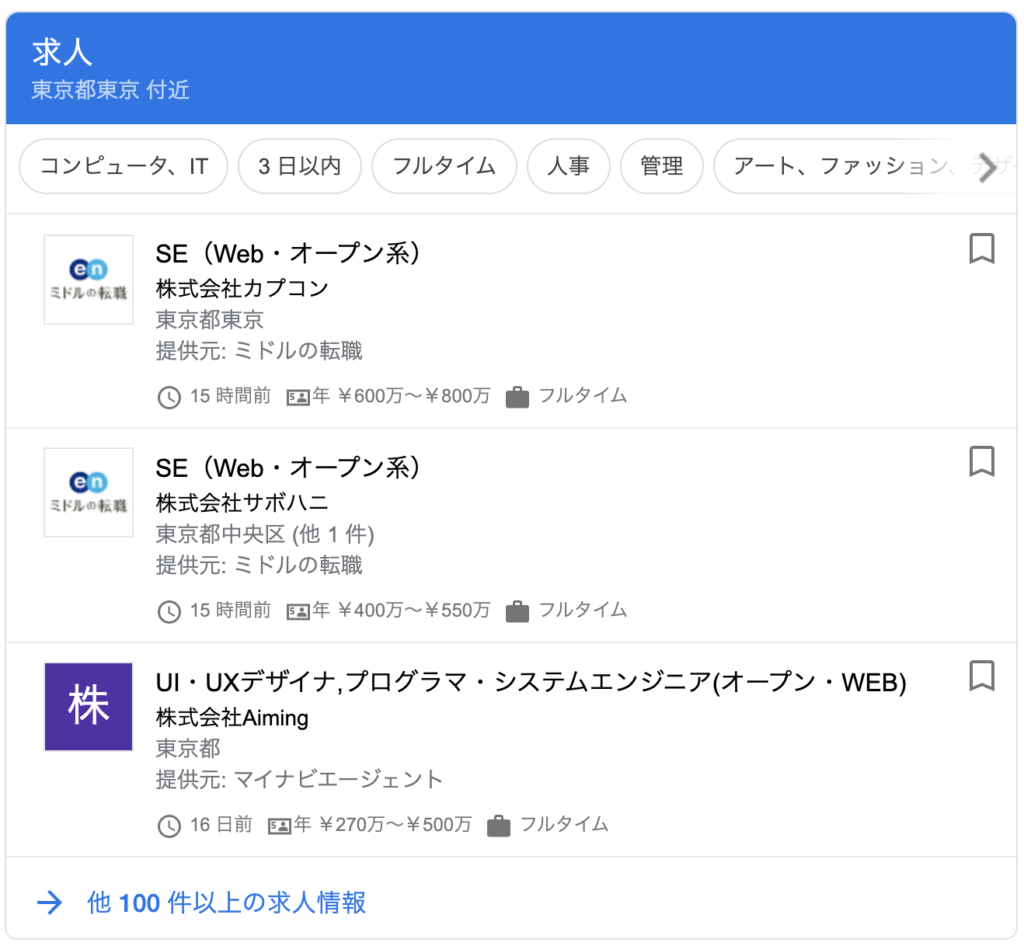The height and width of the screenshot is (946, 1024).
Task: Click the briefcase icon on the サボハニ listing
Action: click(x=517, y=611)
